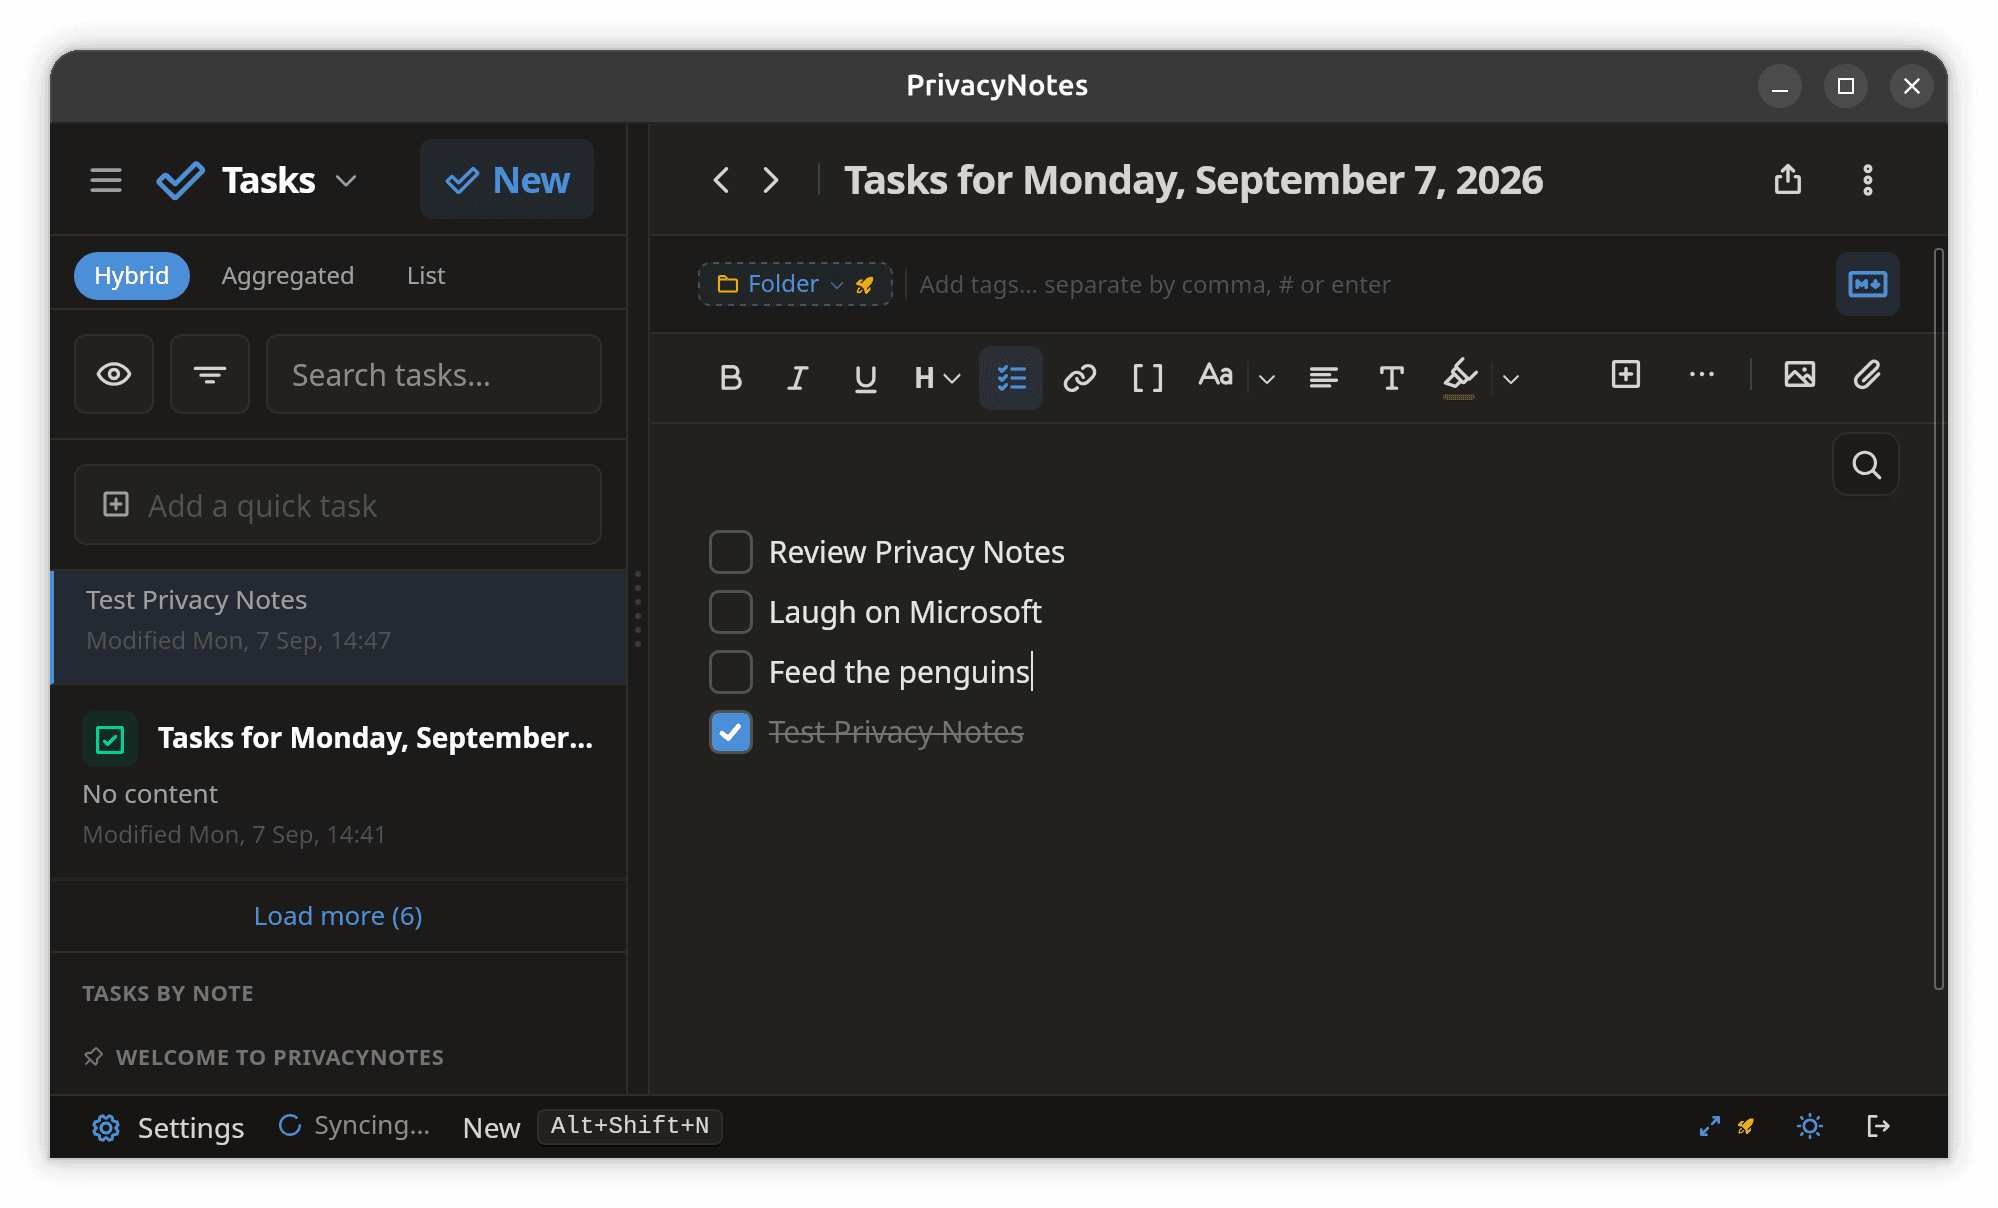Screen dimensions: 1998x1208
Task: Apply italic formatting
Action: 797,377
